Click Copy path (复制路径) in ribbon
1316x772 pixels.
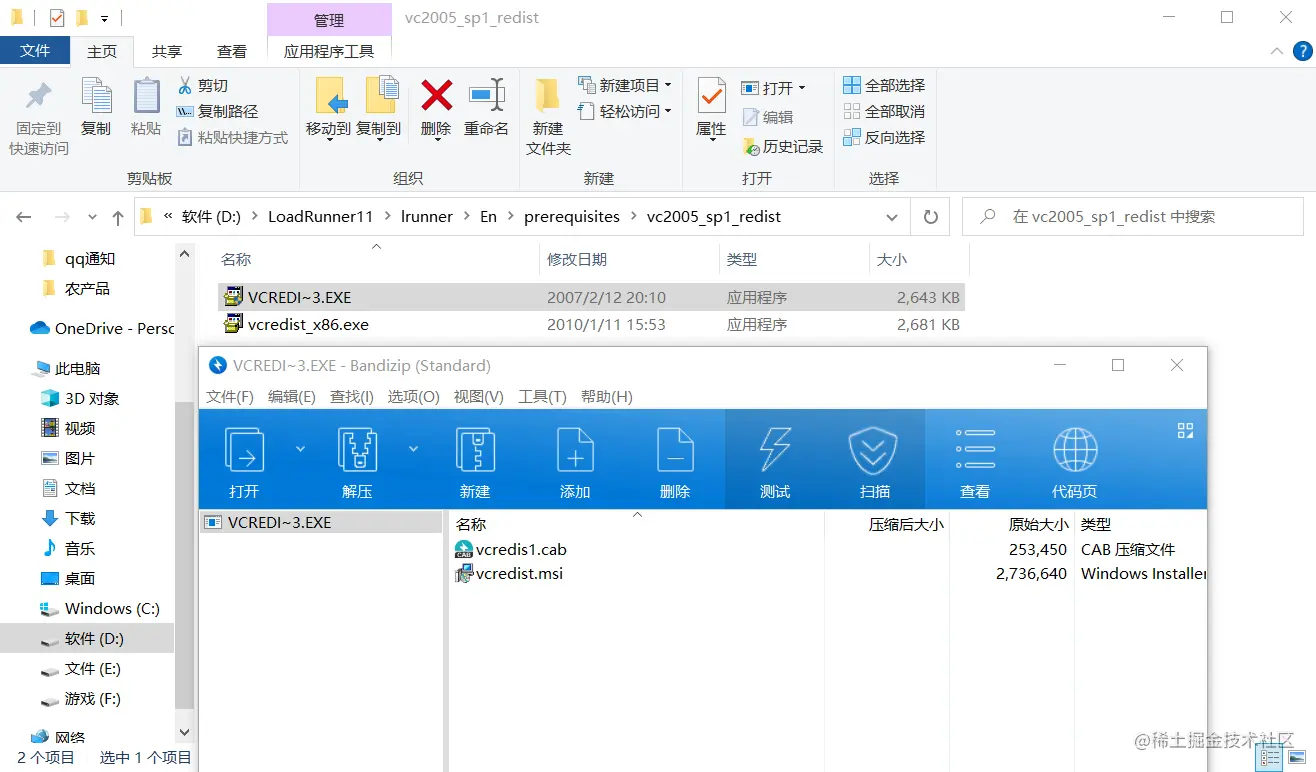point(217,112)
